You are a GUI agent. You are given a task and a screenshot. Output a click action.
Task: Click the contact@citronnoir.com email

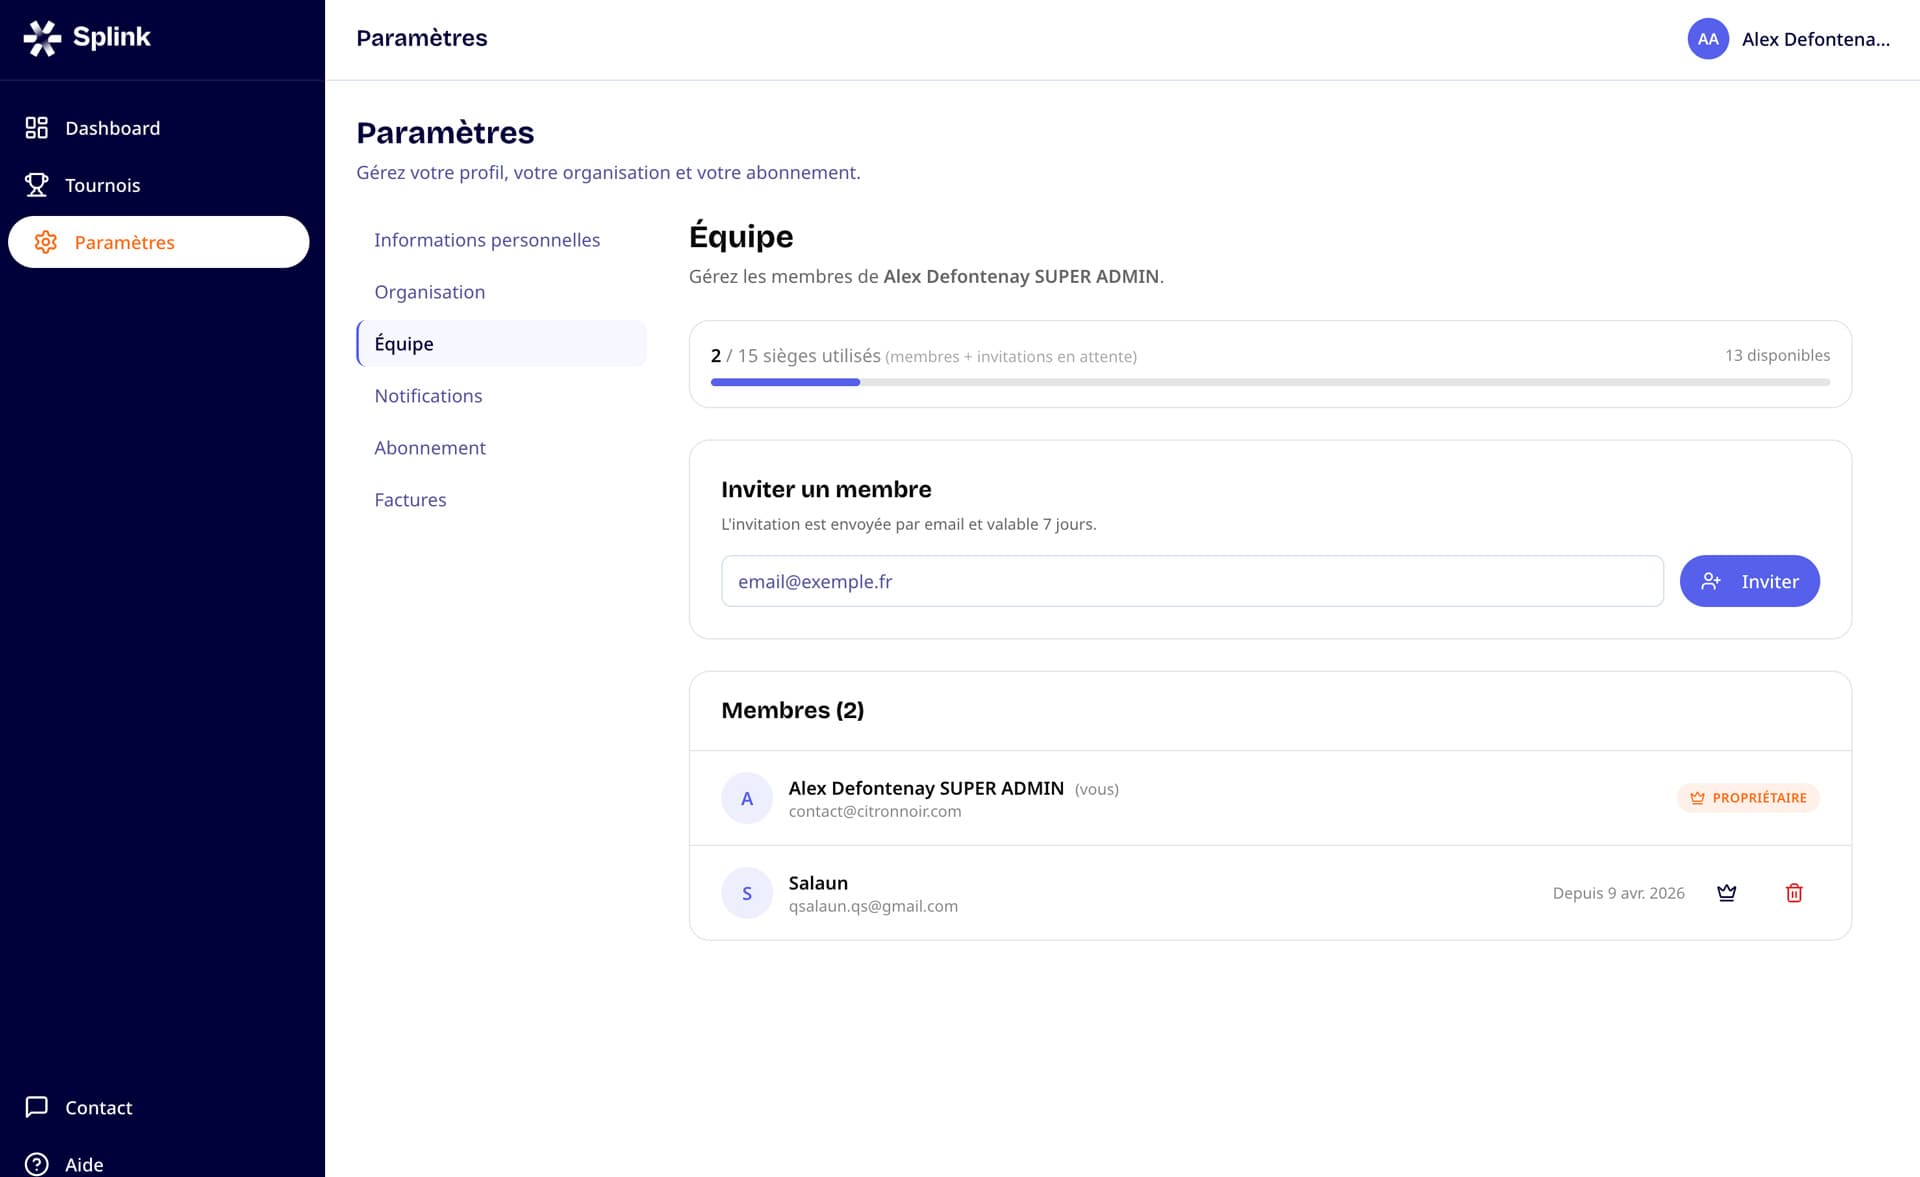coord(875,811)
